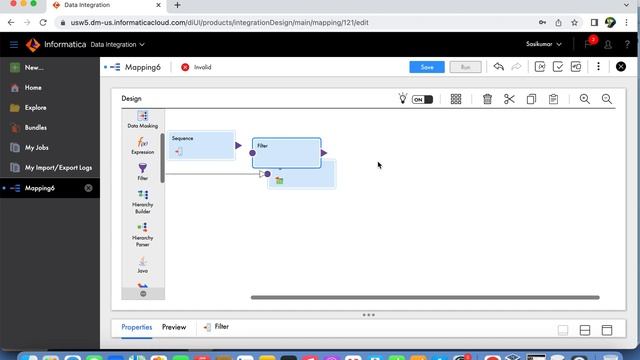This screenshot has width=640, height=360.
Task: Select the Java transformation in palette
Action: tap(142, 264)
